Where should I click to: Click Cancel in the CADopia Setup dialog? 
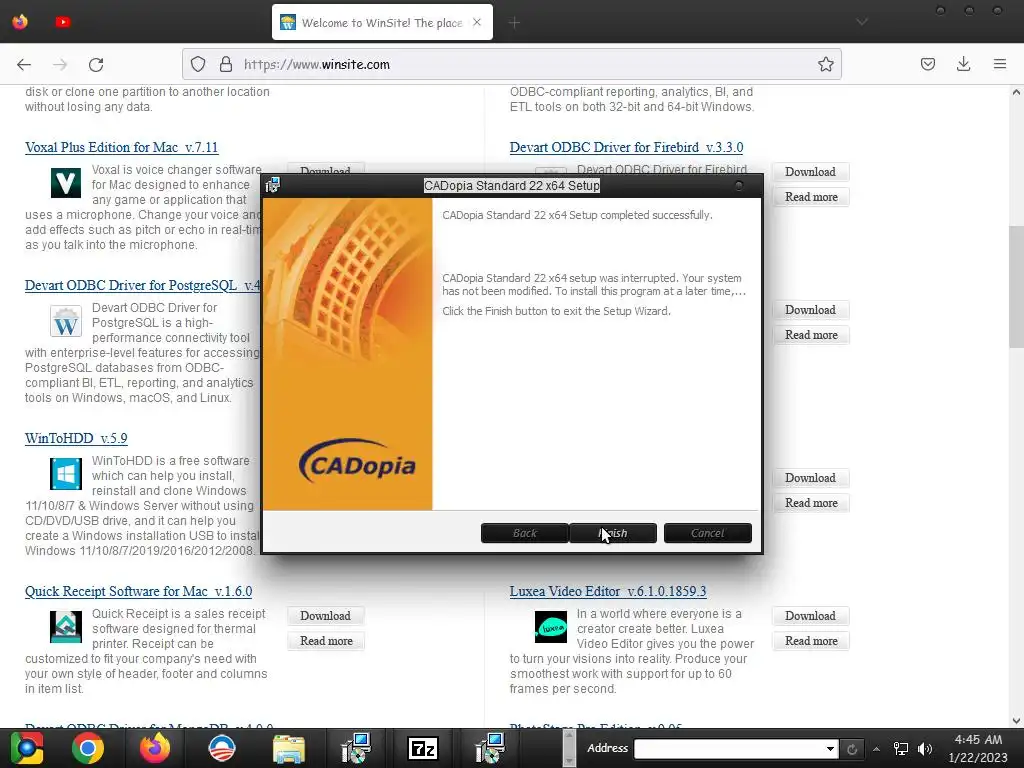pos(707,533)
